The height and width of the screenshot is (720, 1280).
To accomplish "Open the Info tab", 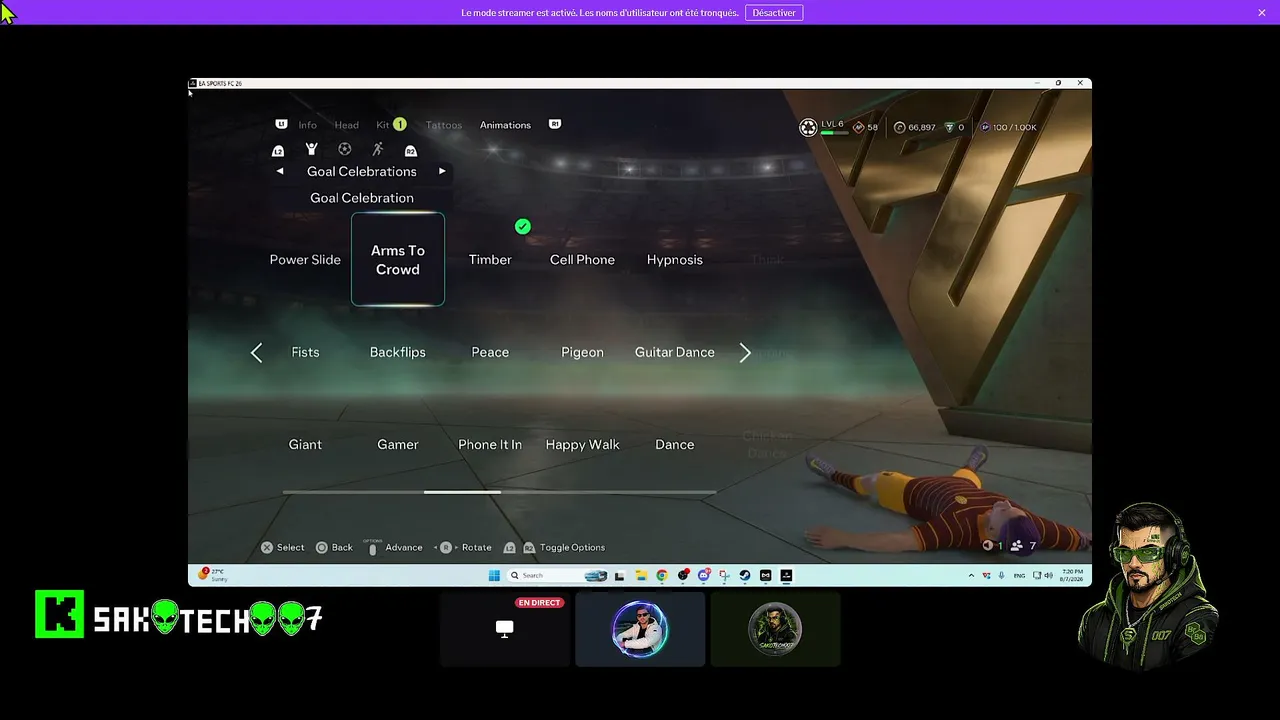I will (307, 125).
